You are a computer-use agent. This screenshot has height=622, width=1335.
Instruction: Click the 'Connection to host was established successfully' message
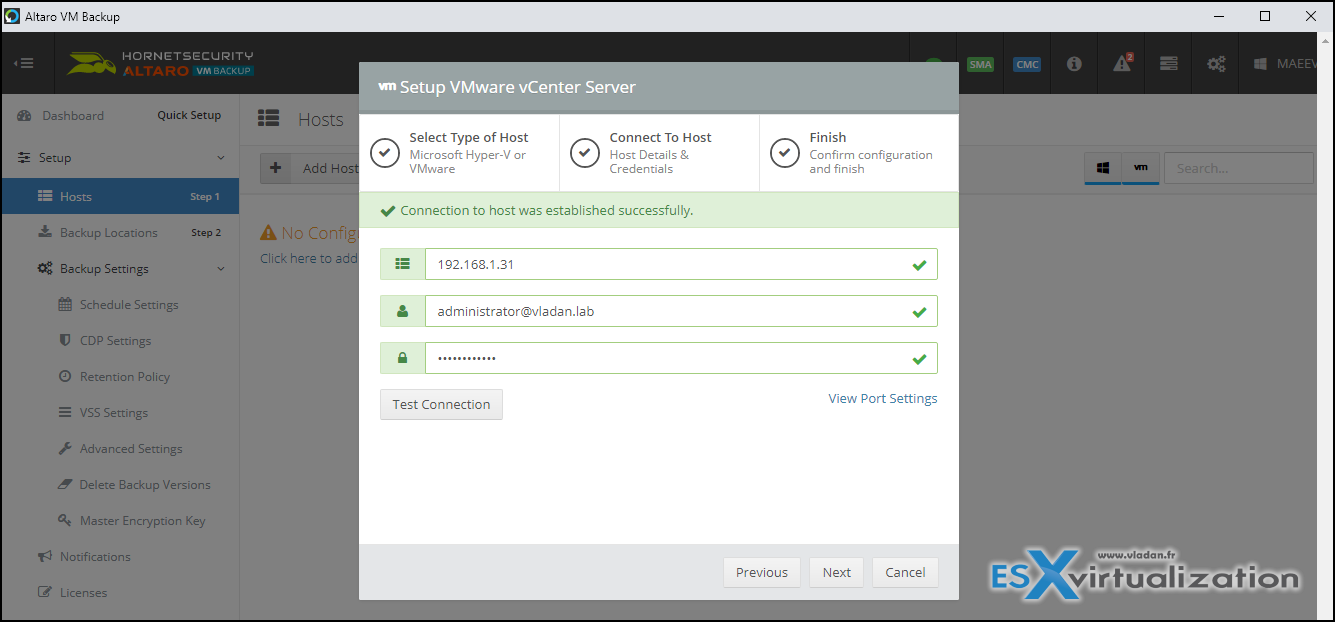pyautogui.click(x=547, y=210)
